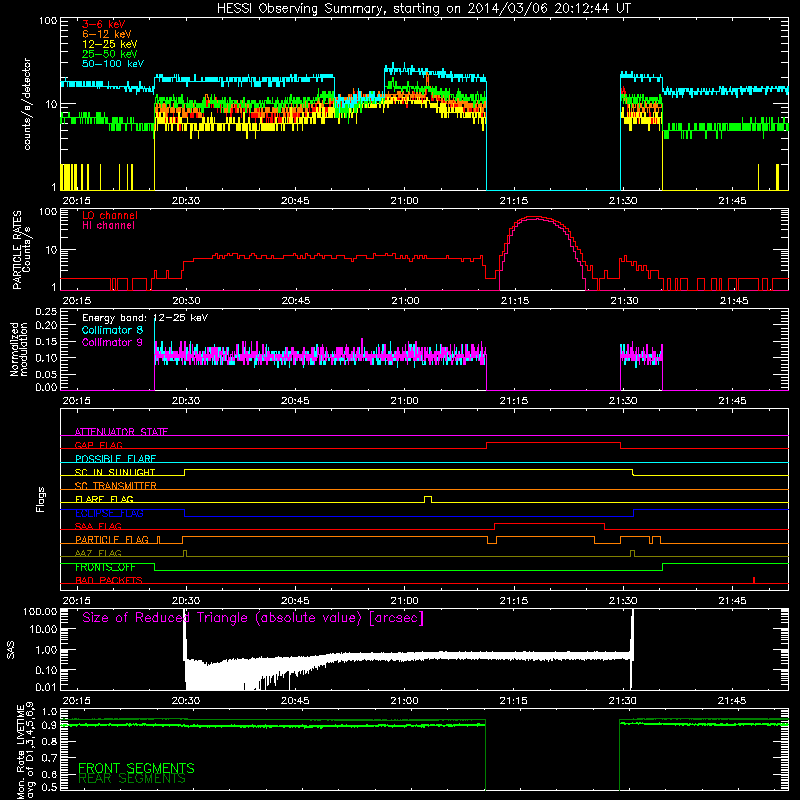This screenshot has height=800, width=800.
Task: Click the Flags panel axis title
Action: coord(40,499)
